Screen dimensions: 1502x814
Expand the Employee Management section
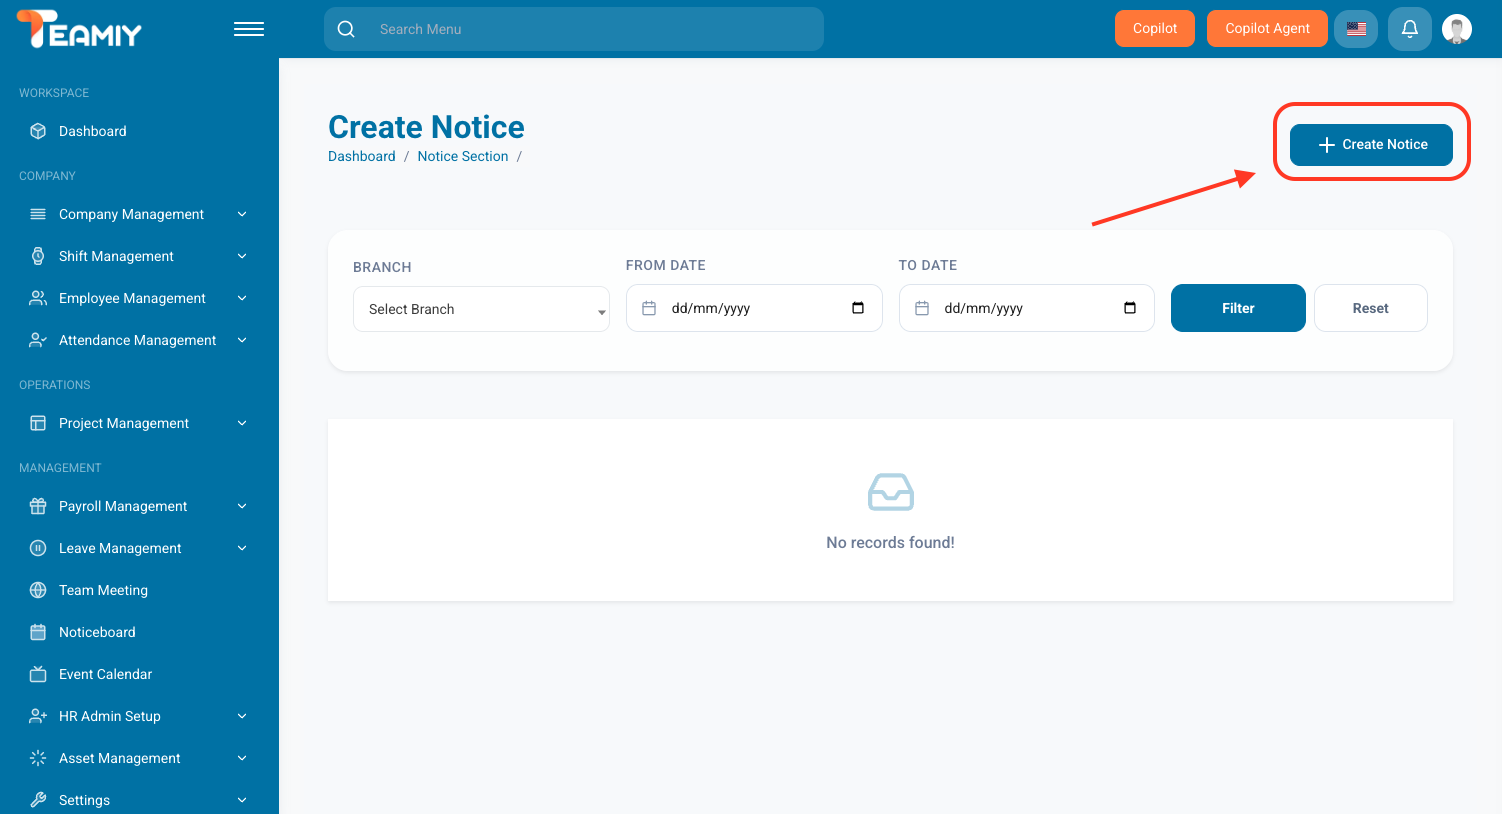coord(132,298)
